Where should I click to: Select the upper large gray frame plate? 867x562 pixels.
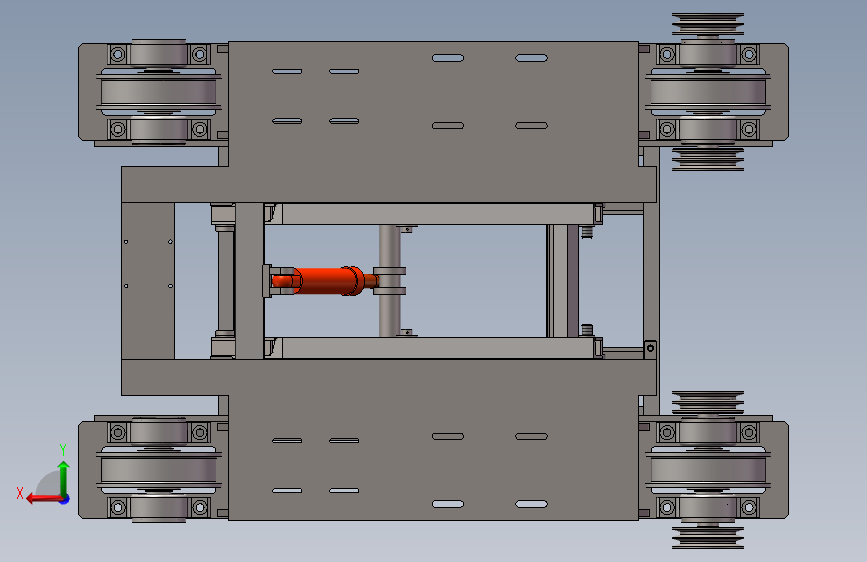click(433, 122)
